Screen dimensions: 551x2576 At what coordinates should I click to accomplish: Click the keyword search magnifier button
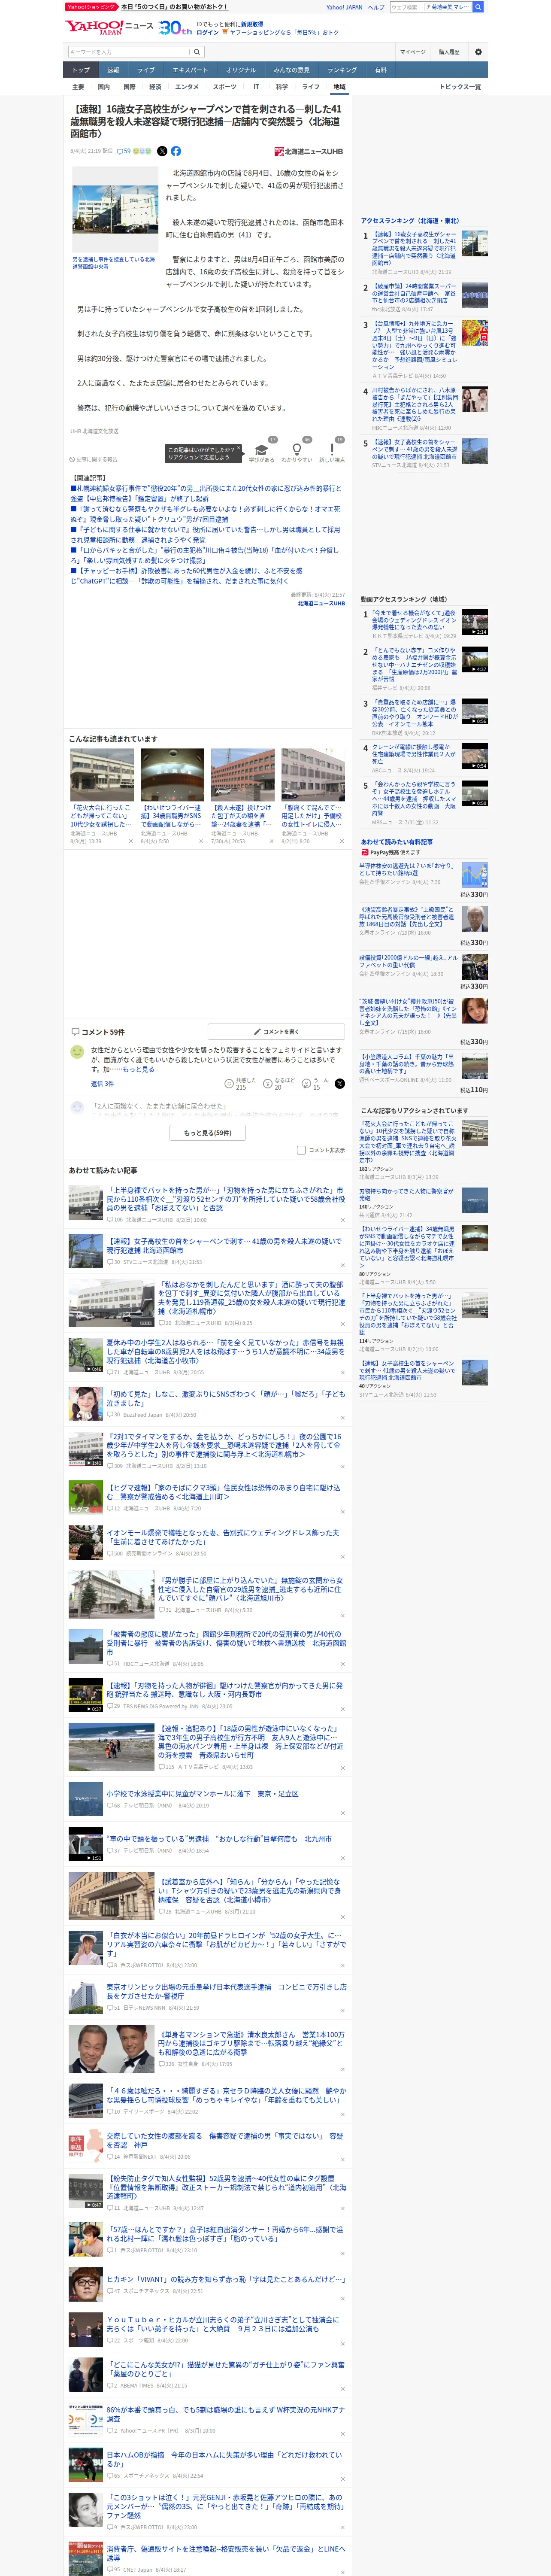click(x=197, y=52)
